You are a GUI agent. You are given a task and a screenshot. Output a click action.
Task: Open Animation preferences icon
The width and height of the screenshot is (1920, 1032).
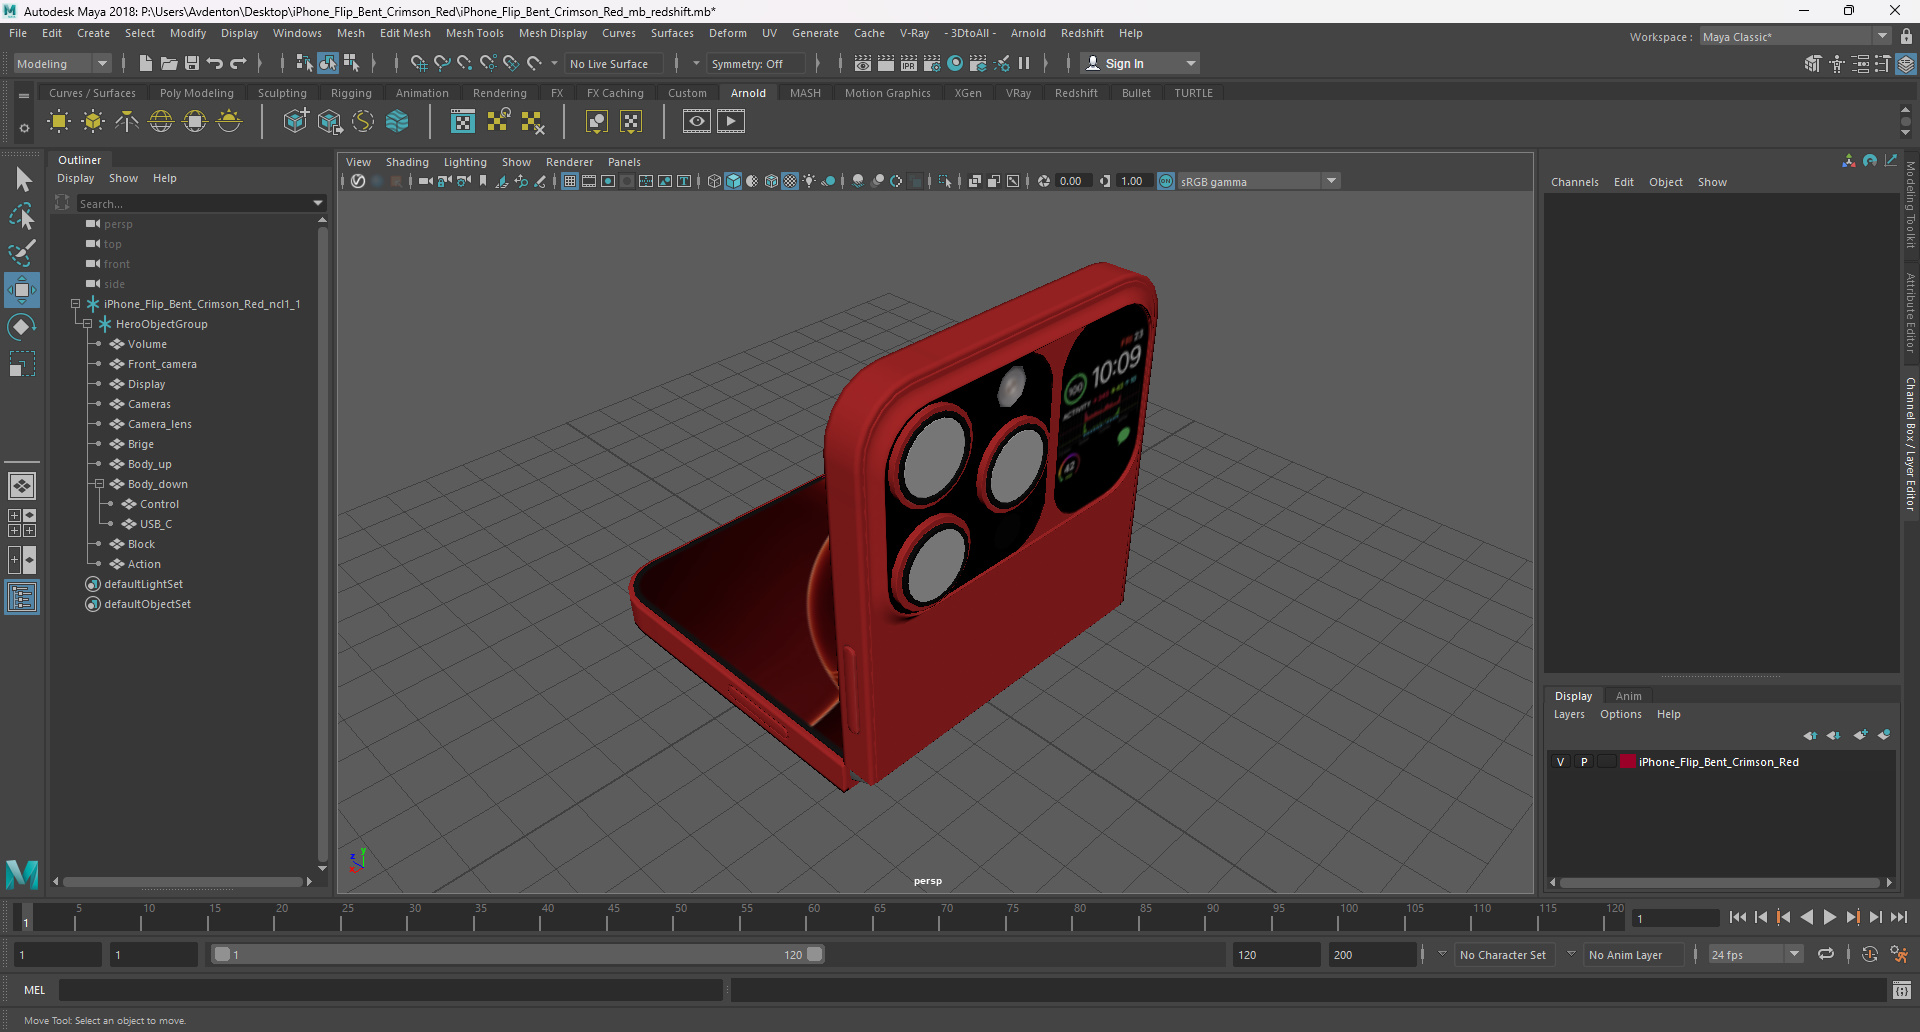coord(1899,955)
